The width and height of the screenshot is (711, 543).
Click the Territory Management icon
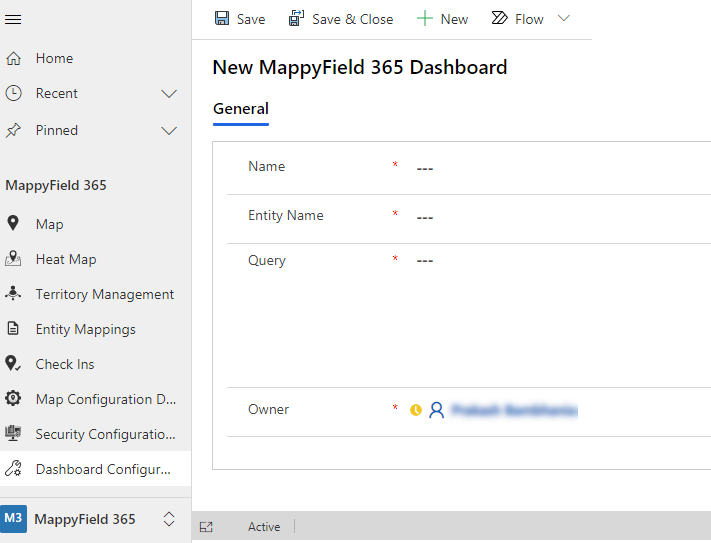(13, 293)
